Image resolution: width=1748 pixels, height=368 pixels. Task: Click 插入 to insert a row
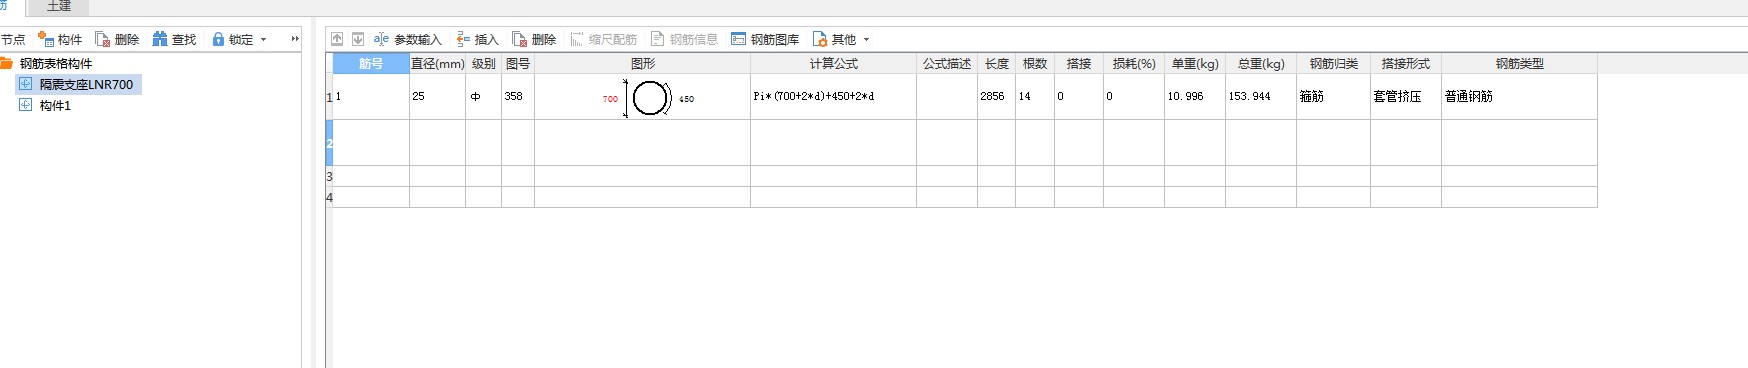[477, 39]
